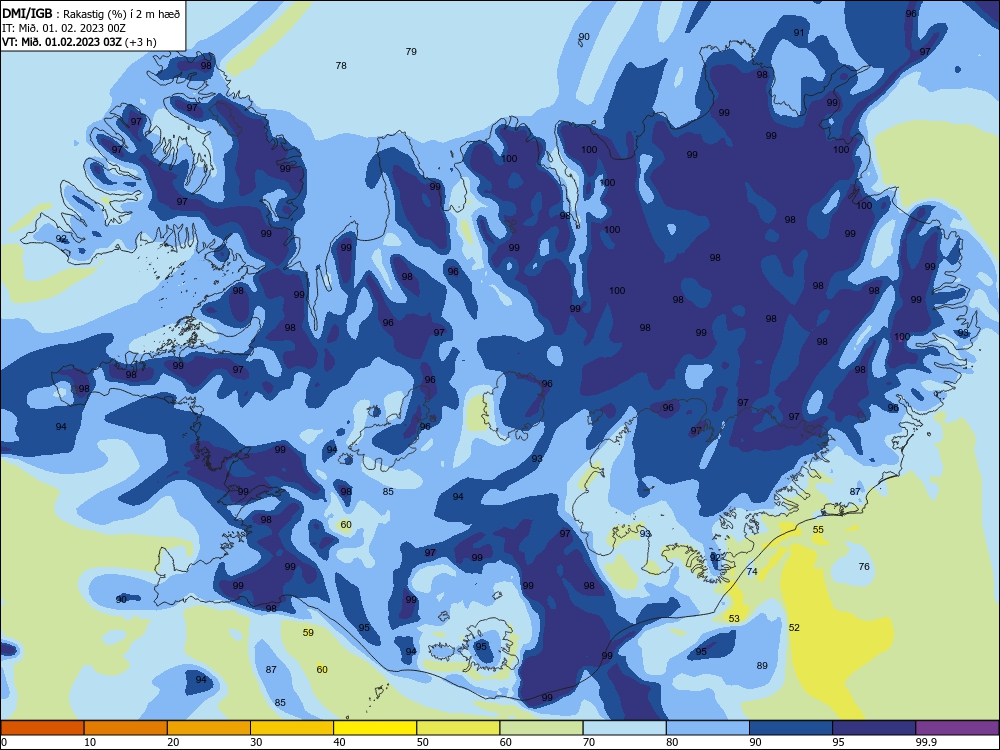Click the legend tick label 10
1000x750 pixels.
point(90,742)
